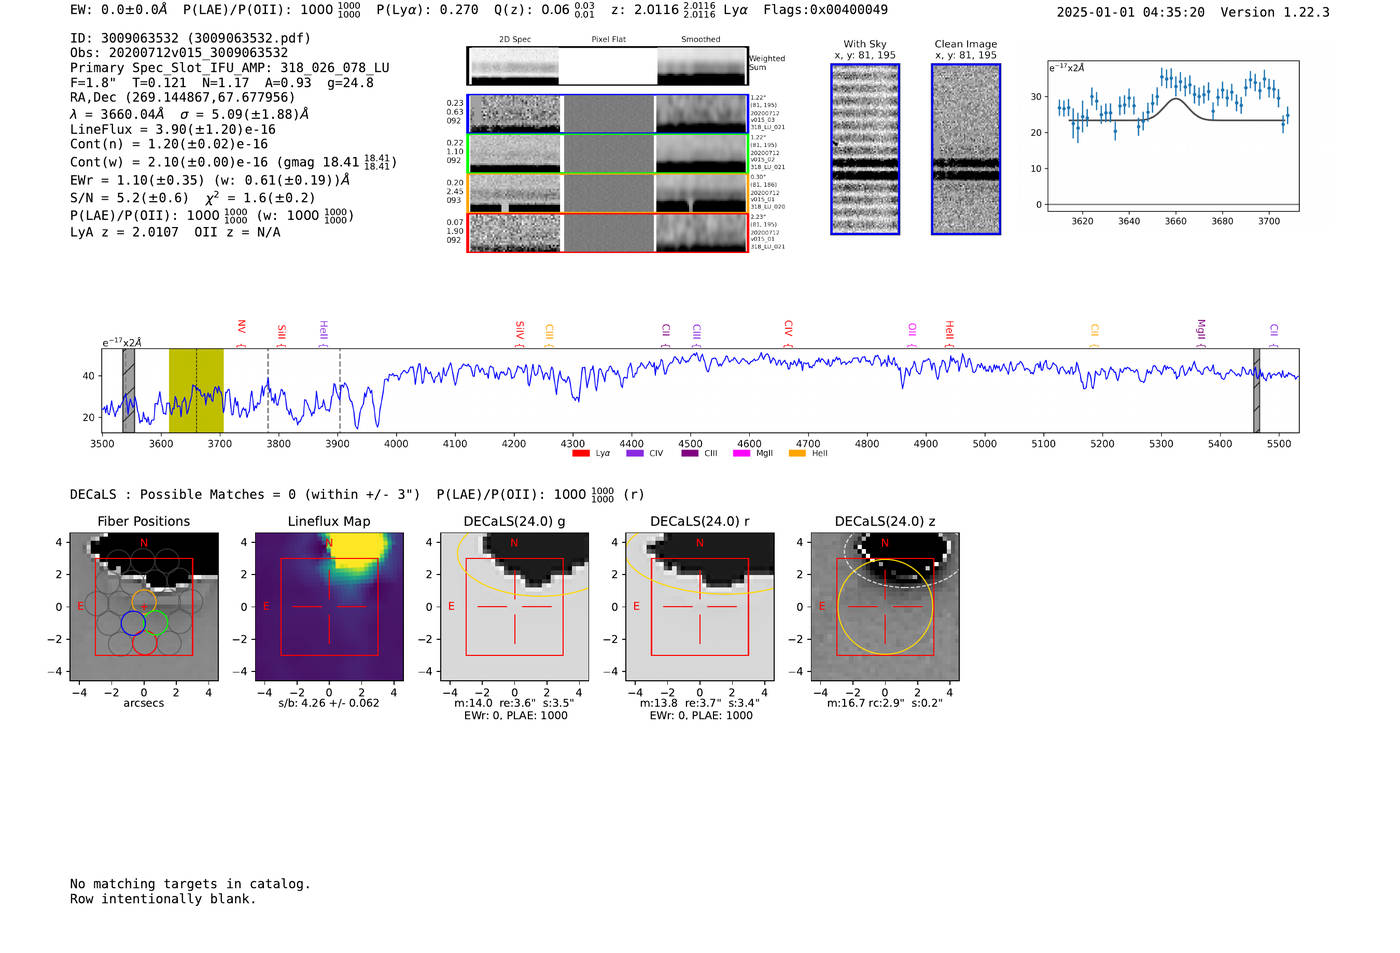Click the MgII line marker above the spectrum
Viewport: 1400px width, 953px height.
point(1201,332)
